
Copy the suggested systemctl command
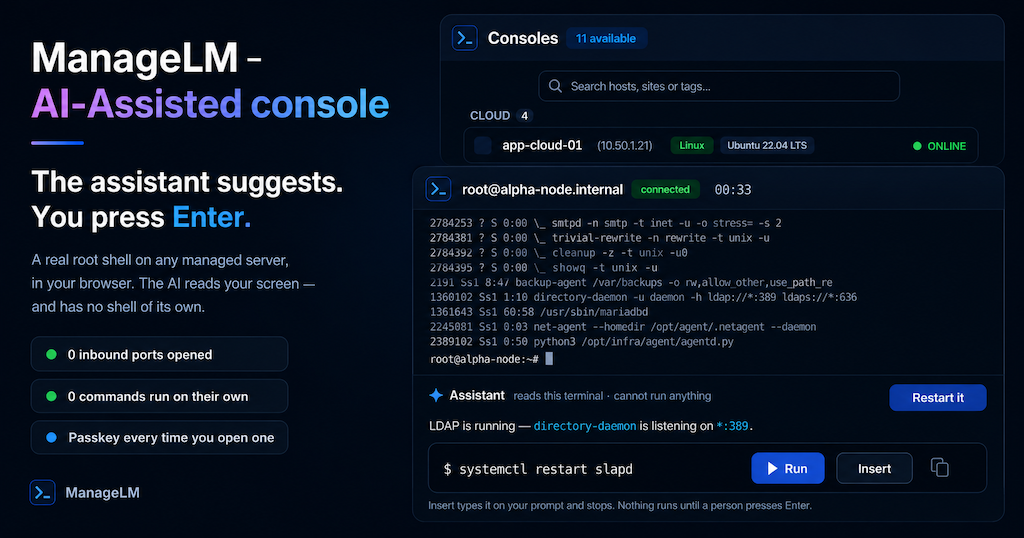(939, 467)
